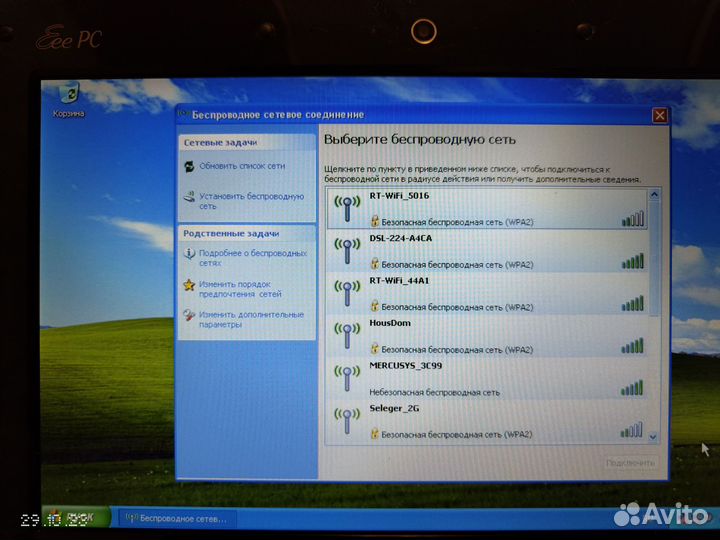
Task: Click the lock icon under Seleger_2G
Action: 375,433
